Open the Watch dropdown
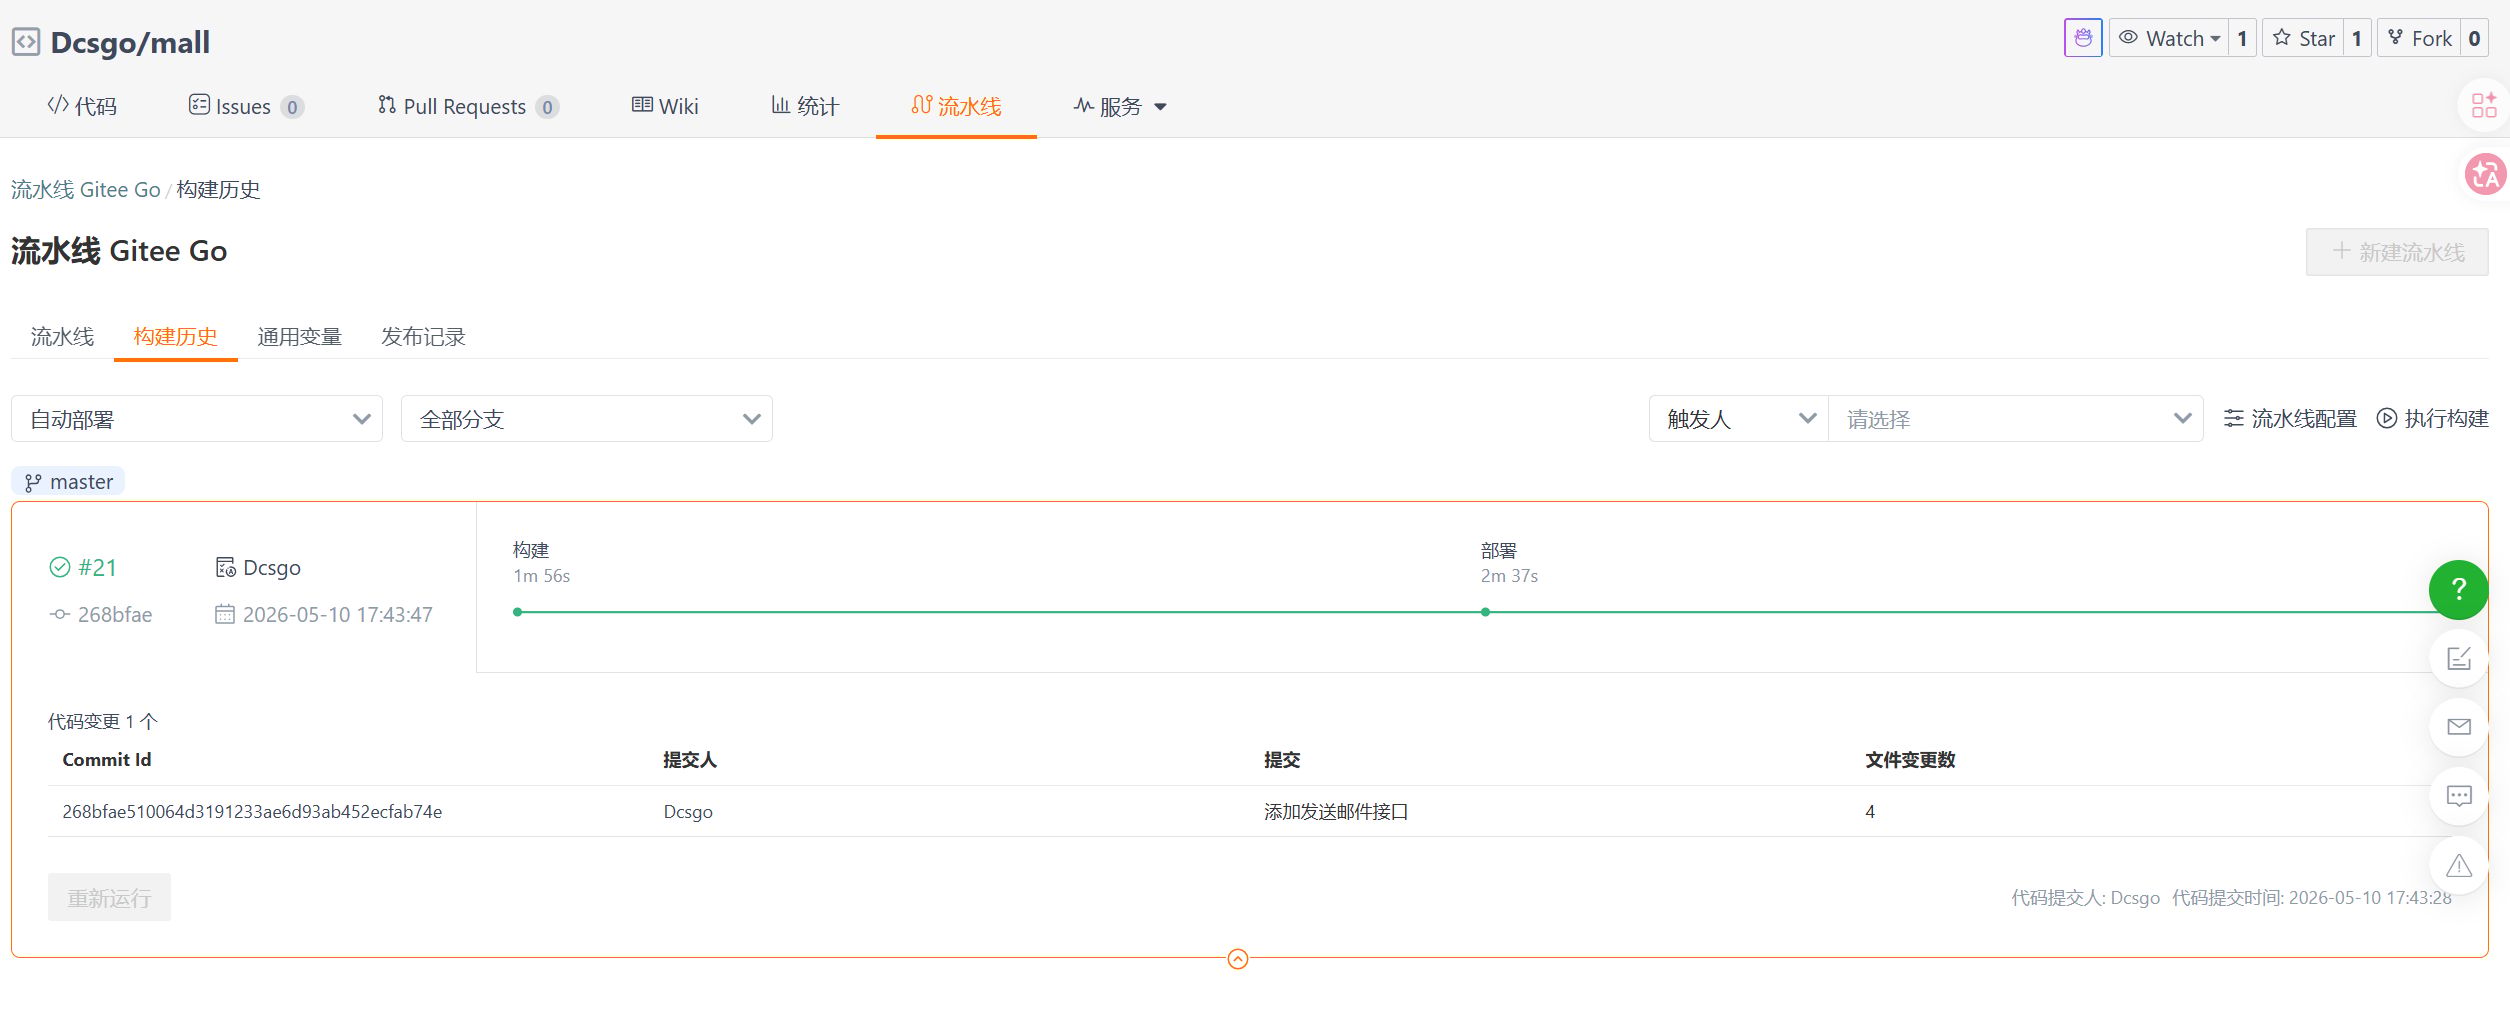Viewport: 2510px width, 1023px height. click(x=2169, y=38)
